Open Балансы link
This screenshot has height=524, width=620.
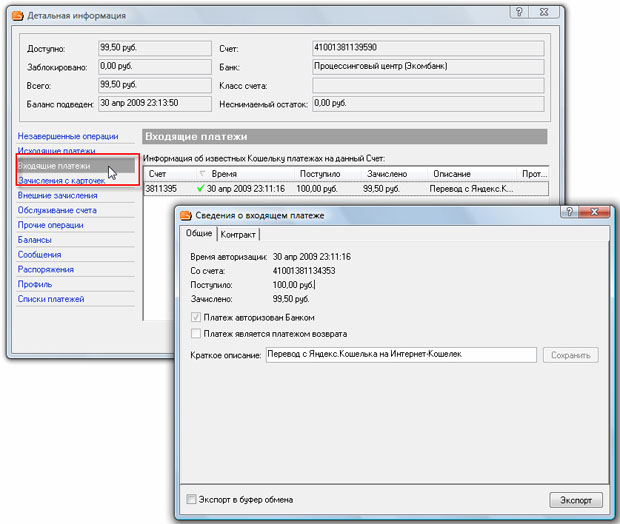[34, 240]
